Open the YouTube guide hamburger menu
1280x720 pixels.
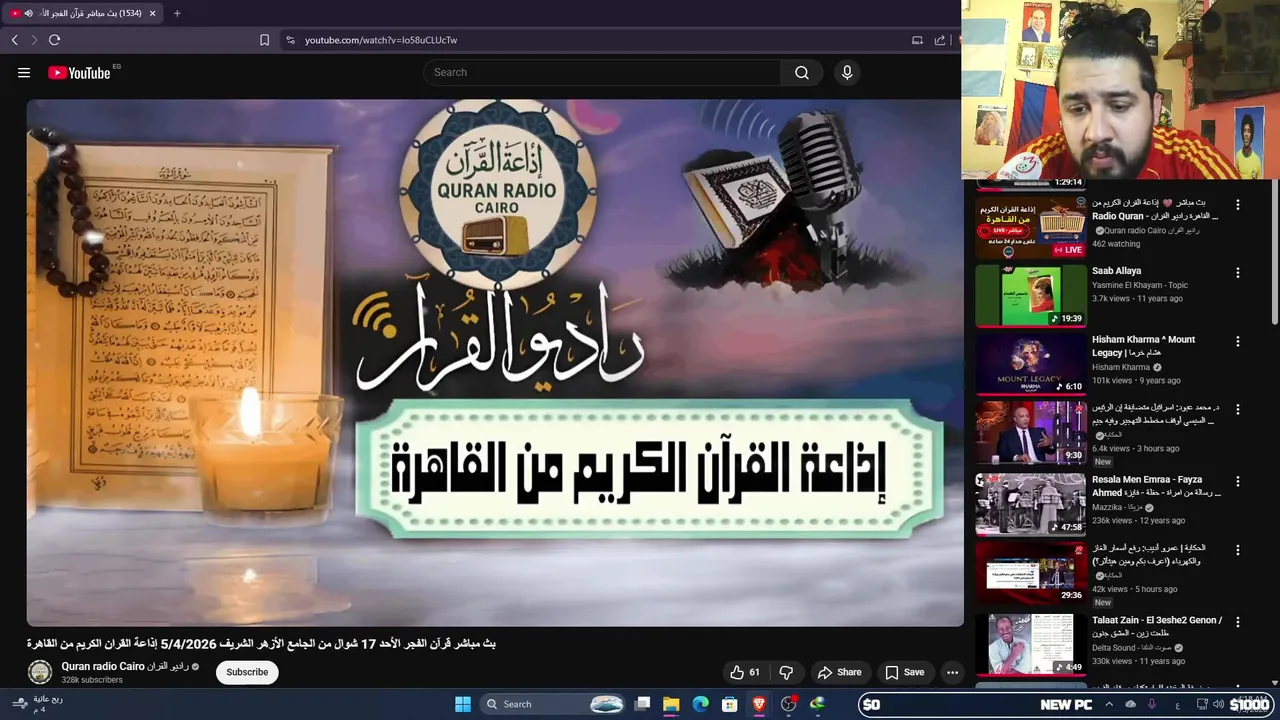click(x=24, y=72)
